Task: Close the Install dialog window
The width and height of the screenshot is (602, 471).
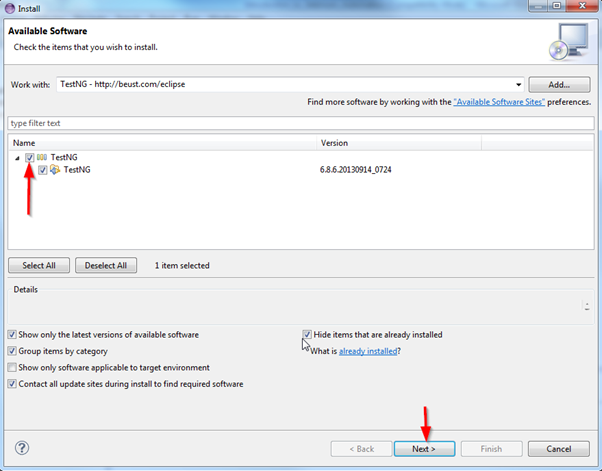Action: point(582,6)
